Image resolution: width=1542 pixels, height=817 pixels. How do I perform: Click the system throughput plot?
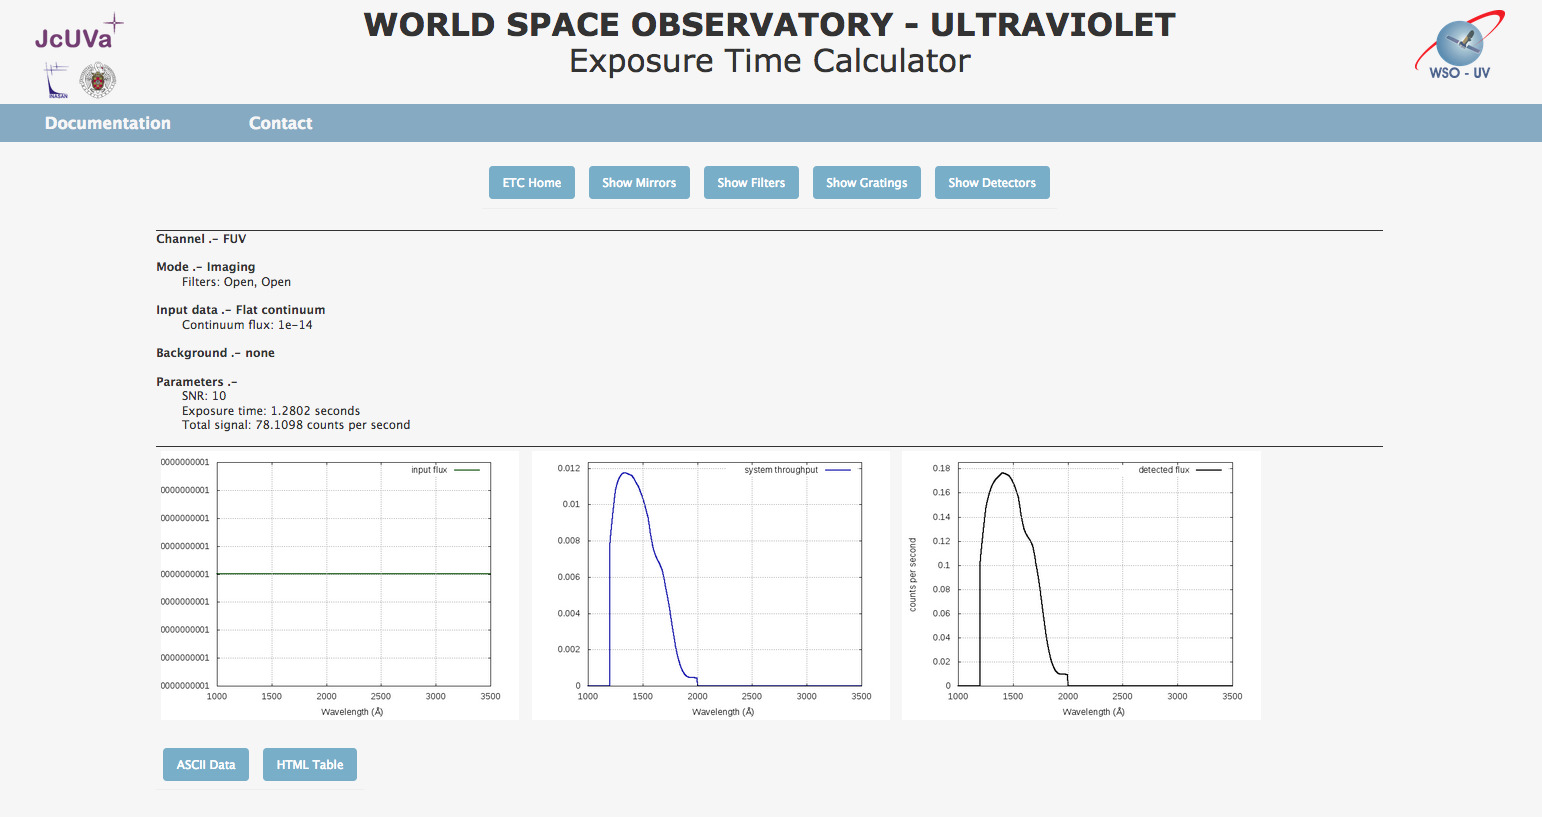(710, 585)
